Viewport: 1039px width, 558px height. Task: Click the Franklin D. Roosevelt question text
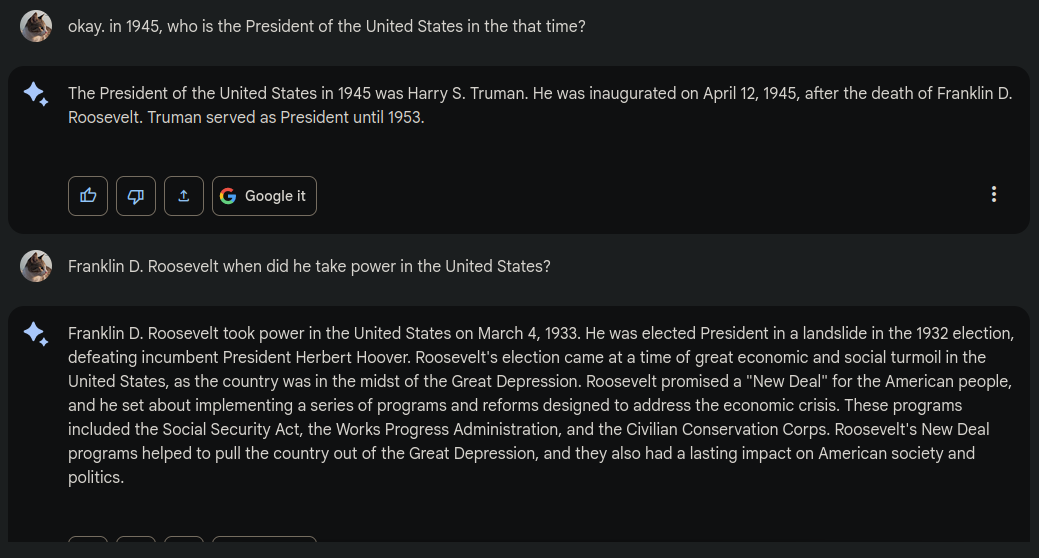309,267
